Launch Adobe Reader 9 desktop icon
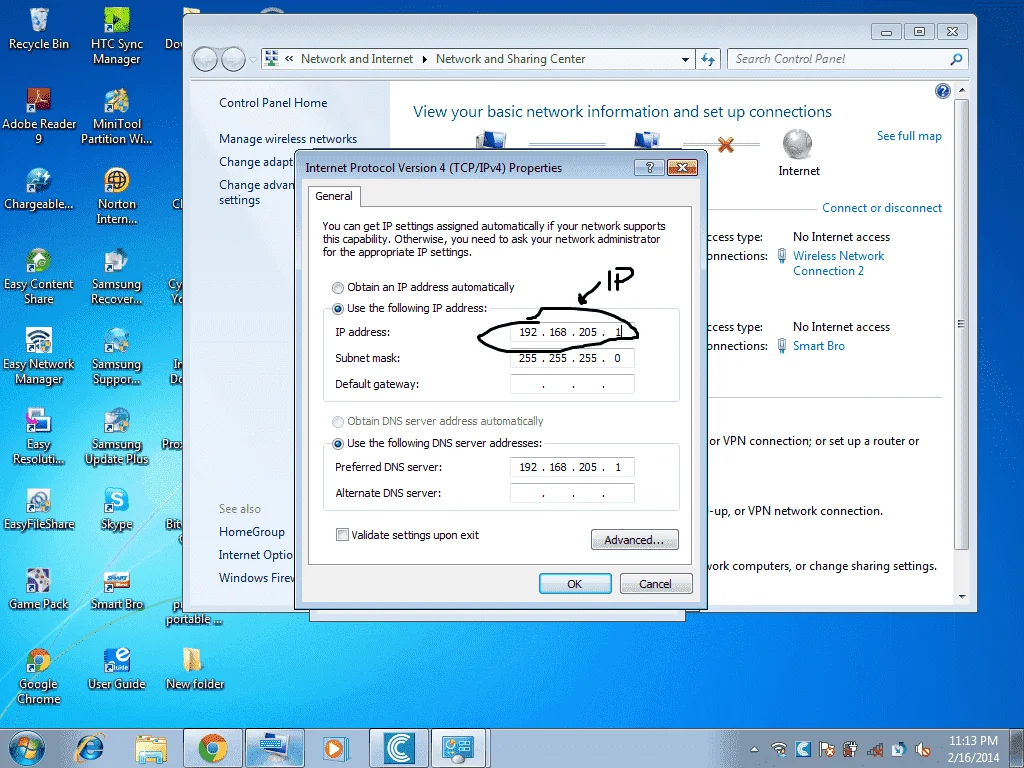This screenshot has width=1024, height=768. [39, 116]
